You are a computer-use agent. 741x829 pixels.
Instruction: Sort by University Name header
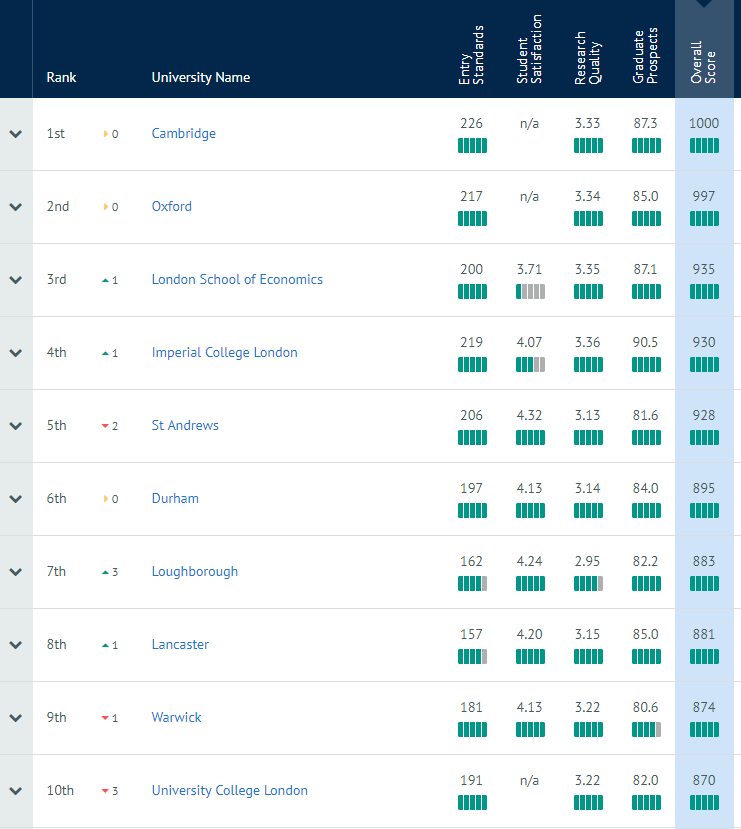201,77
